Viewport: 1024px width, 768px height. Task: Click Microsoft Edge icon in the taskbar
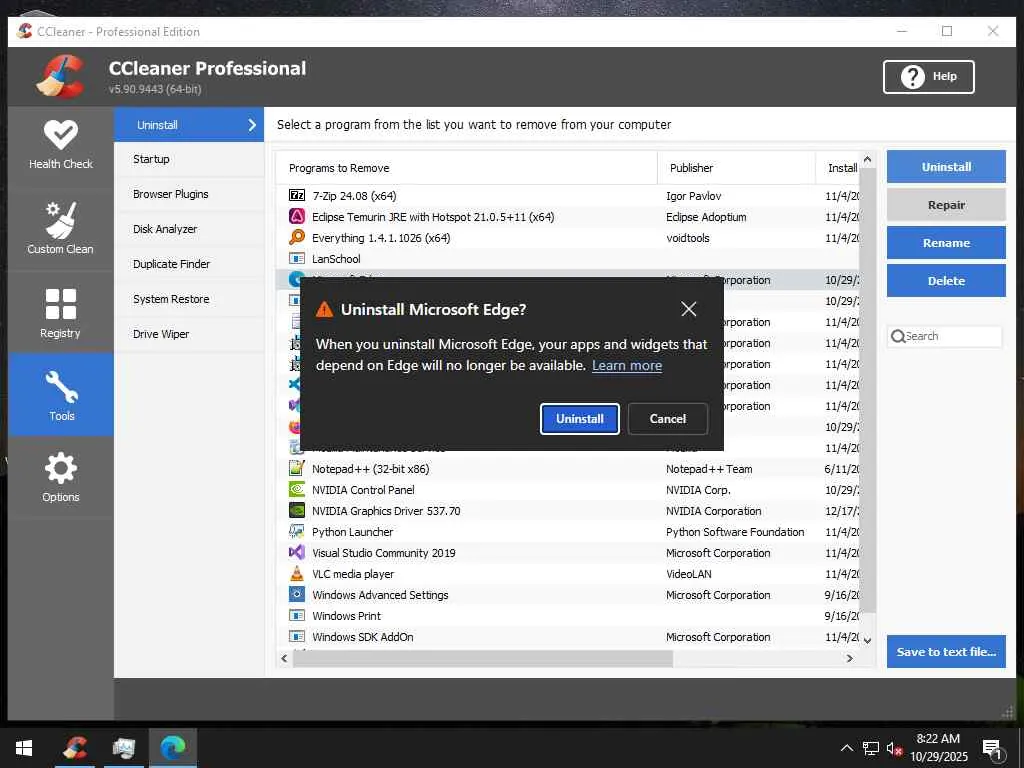pos(172,748)
